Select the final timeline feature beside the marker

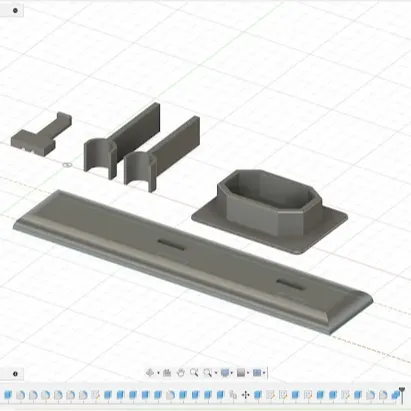[x=395, y=395]
